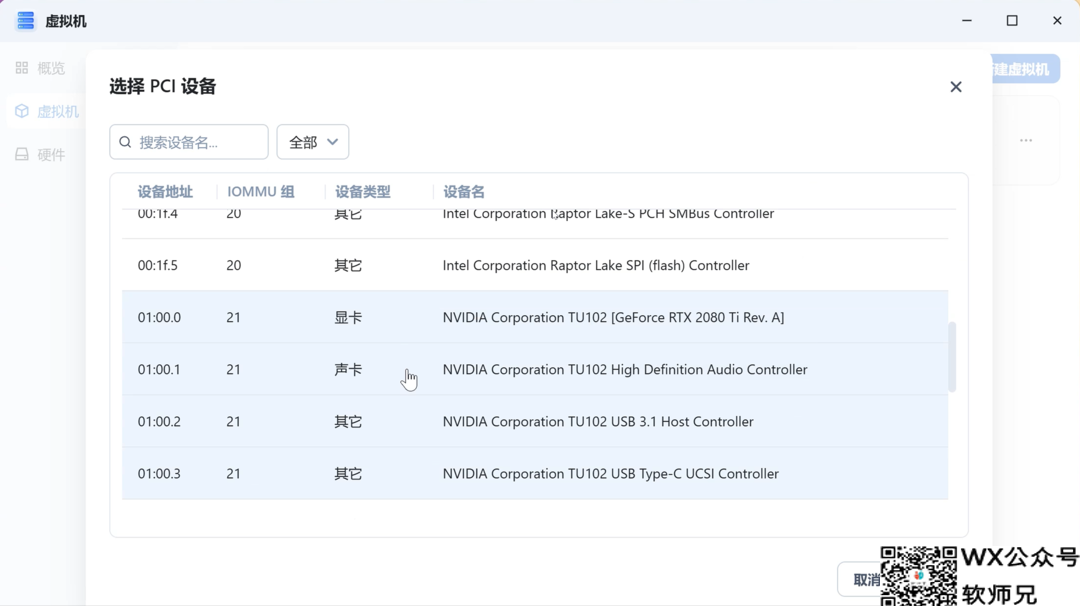Click address 00:1f.5 cell

click(x=158, y=265)
